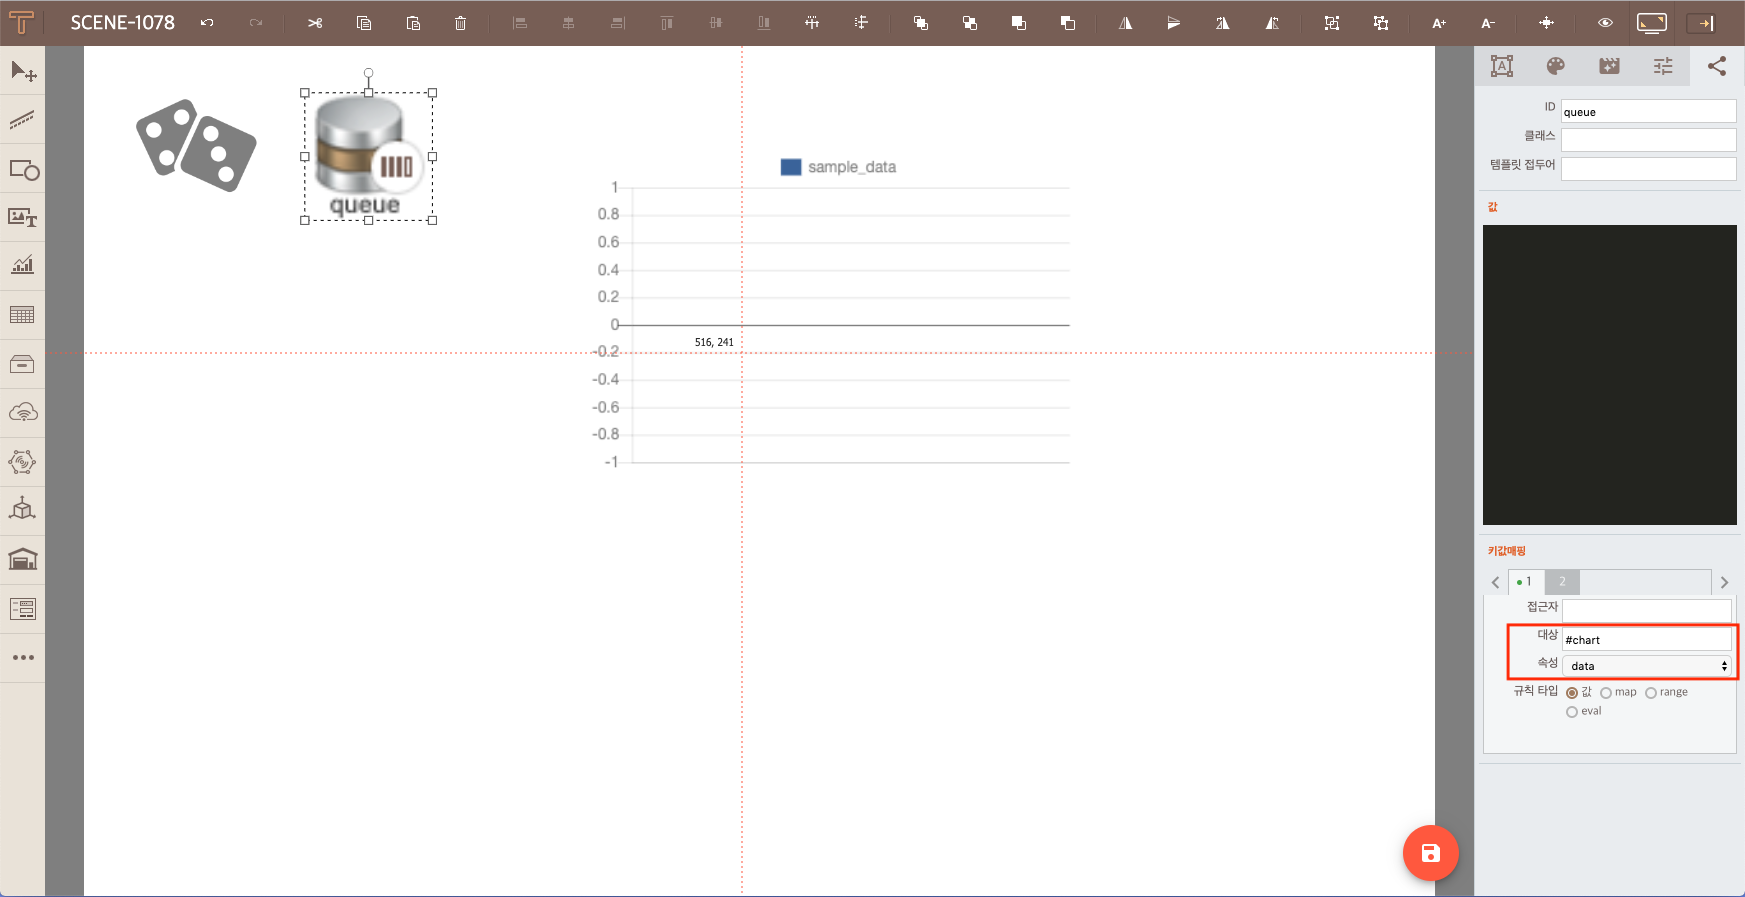Collapse the property panel with the arrow-to-bar icon
Viewport: 1745px width, 897px height.
[1701, 23]
